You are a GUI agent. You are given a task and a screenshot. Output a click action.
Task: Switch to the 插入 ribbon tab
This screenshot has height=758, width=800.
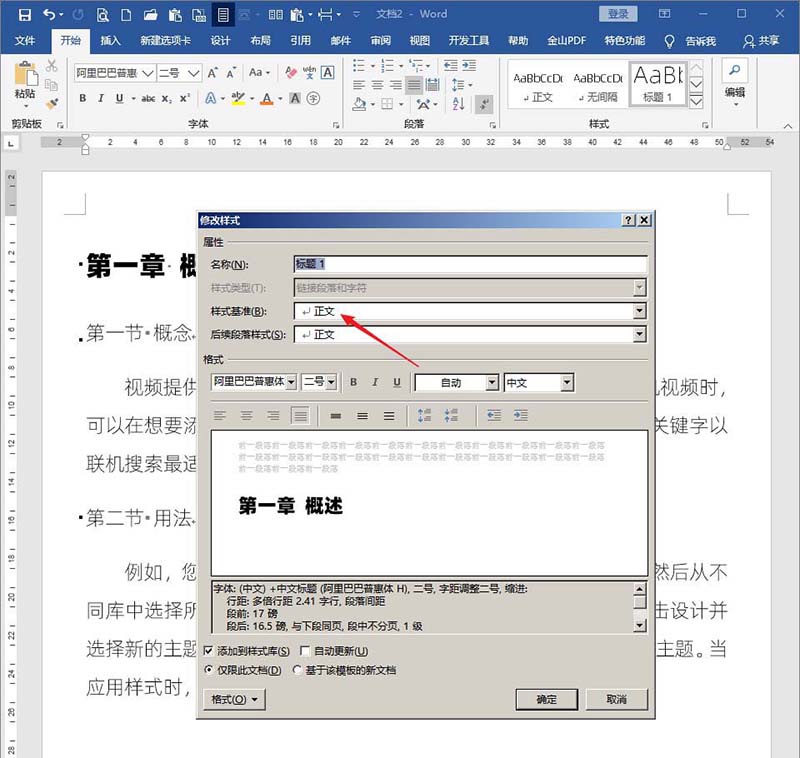click(110, 41)
